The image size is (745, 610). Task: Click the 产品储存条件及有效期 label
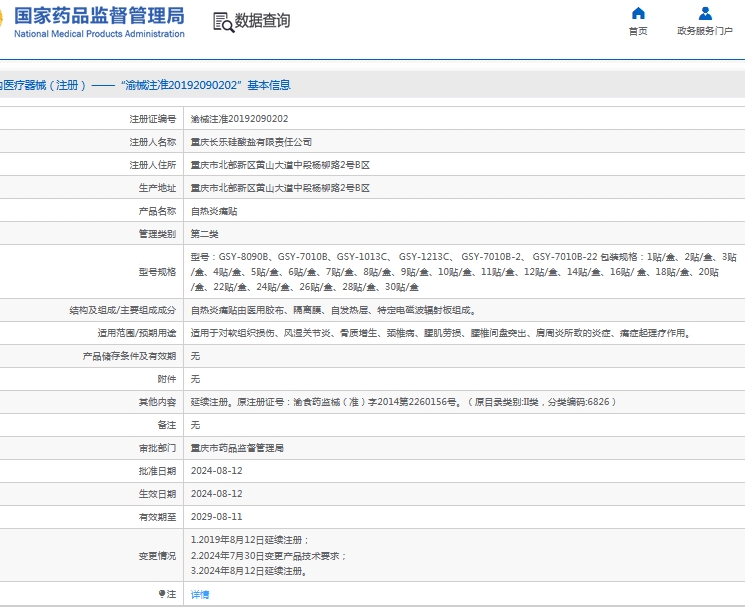tap(129, 356)
